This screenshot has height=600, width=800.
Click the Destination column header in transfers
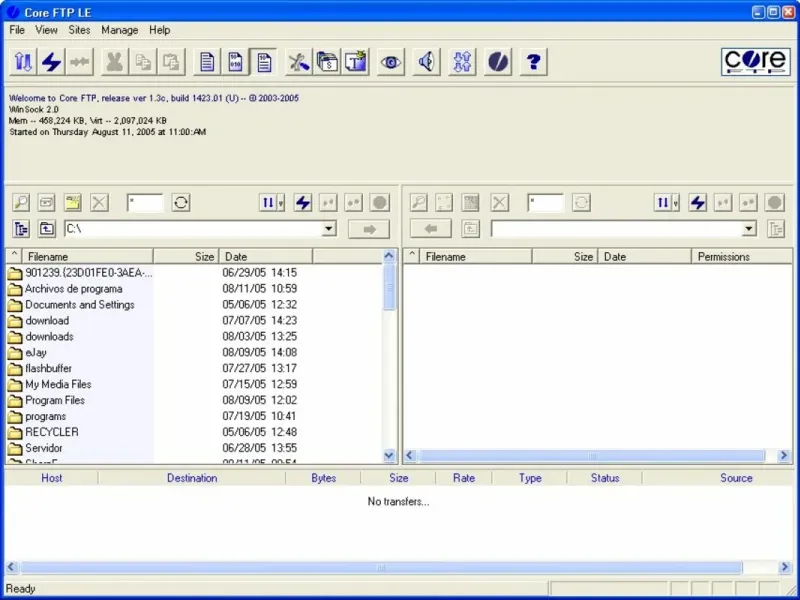click(x=192, y=478)
